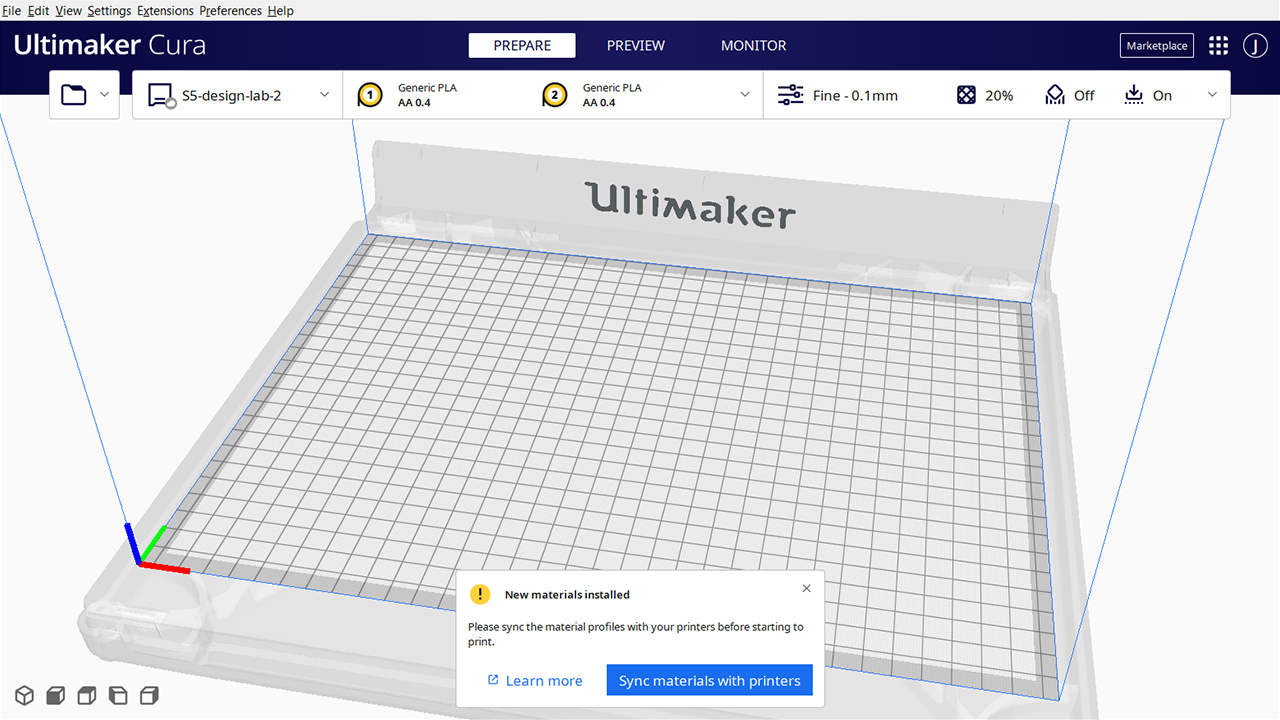Switch to the PREPARE stage tab
Image resolution: width=1280 pixels, height=720 pixels.
click(522, 45)
